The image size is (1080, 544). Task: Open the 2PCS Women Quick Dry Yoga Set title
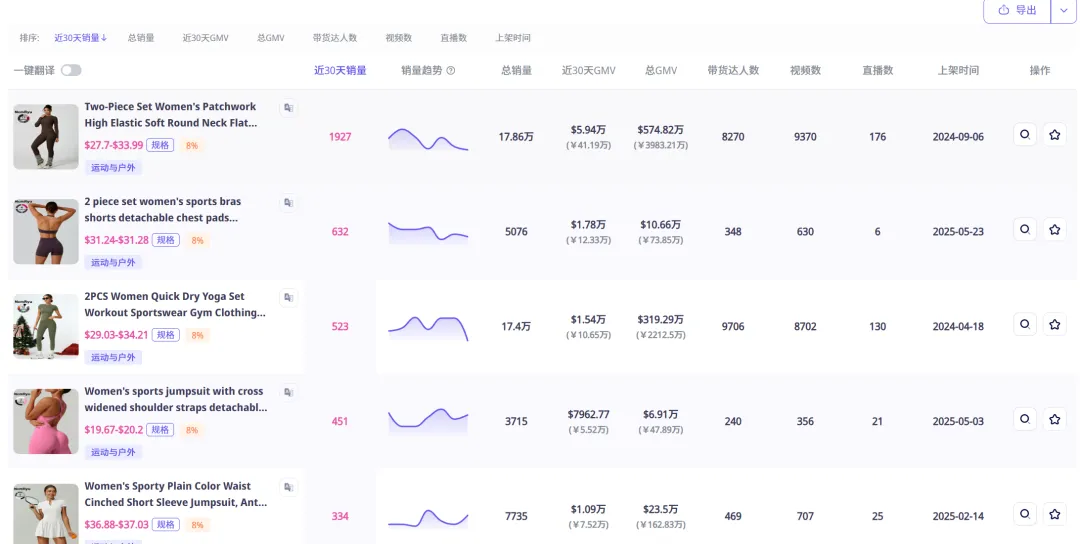(x=175, y=304)
